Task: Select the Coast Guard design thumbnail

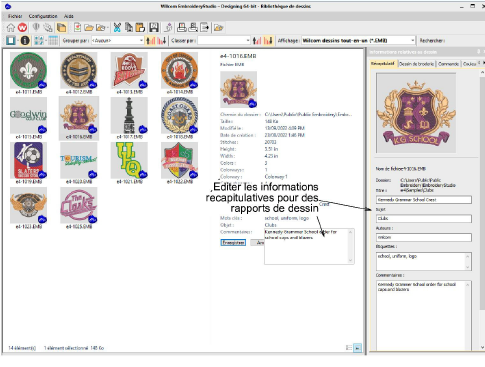Action: click(179, 115)
